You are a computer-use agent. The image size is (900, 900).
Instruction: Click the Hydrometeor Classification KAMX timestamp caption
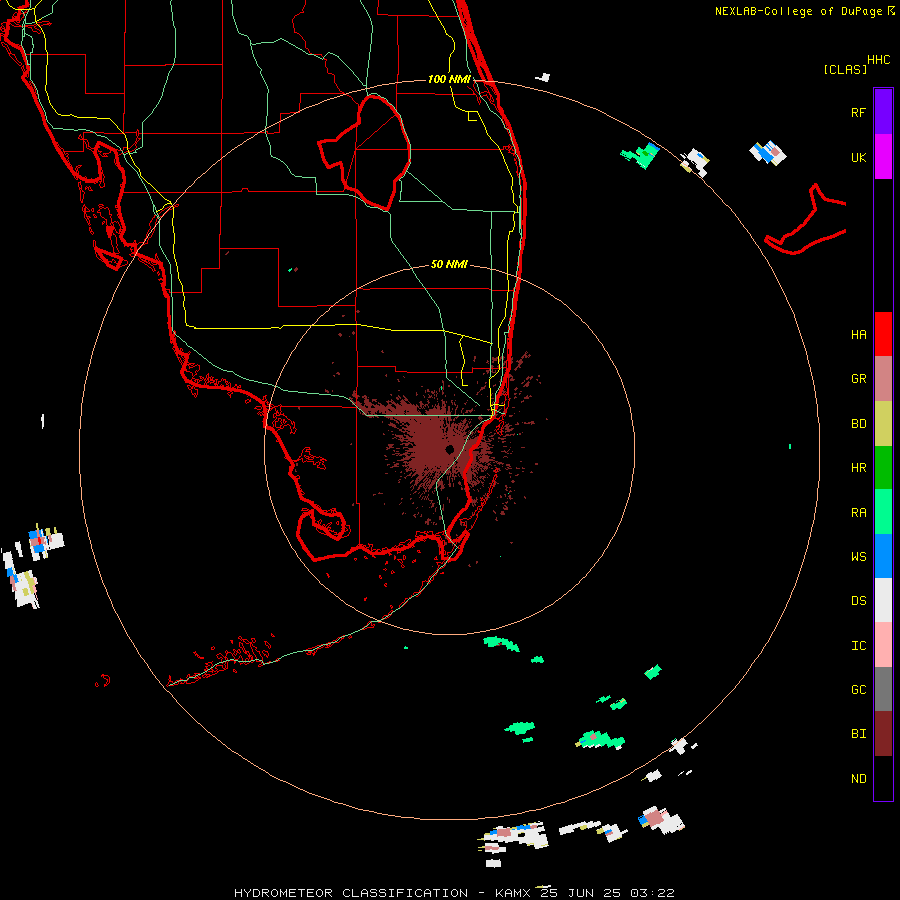pyautogui.click(x=454, y=893)
